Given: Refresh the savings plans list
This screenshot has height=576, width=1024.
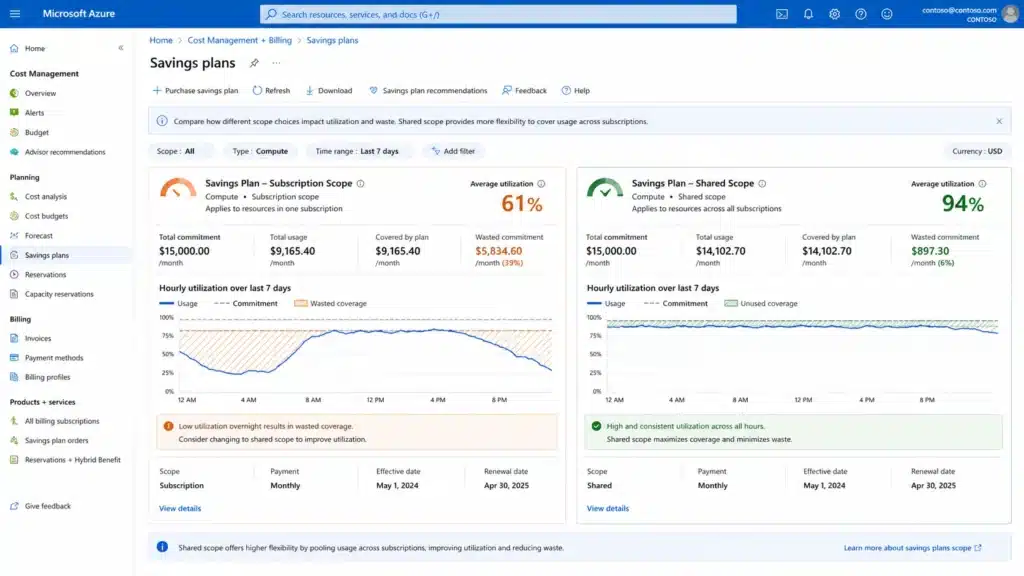Looking at the screenshot, I should tap(271, 91).
